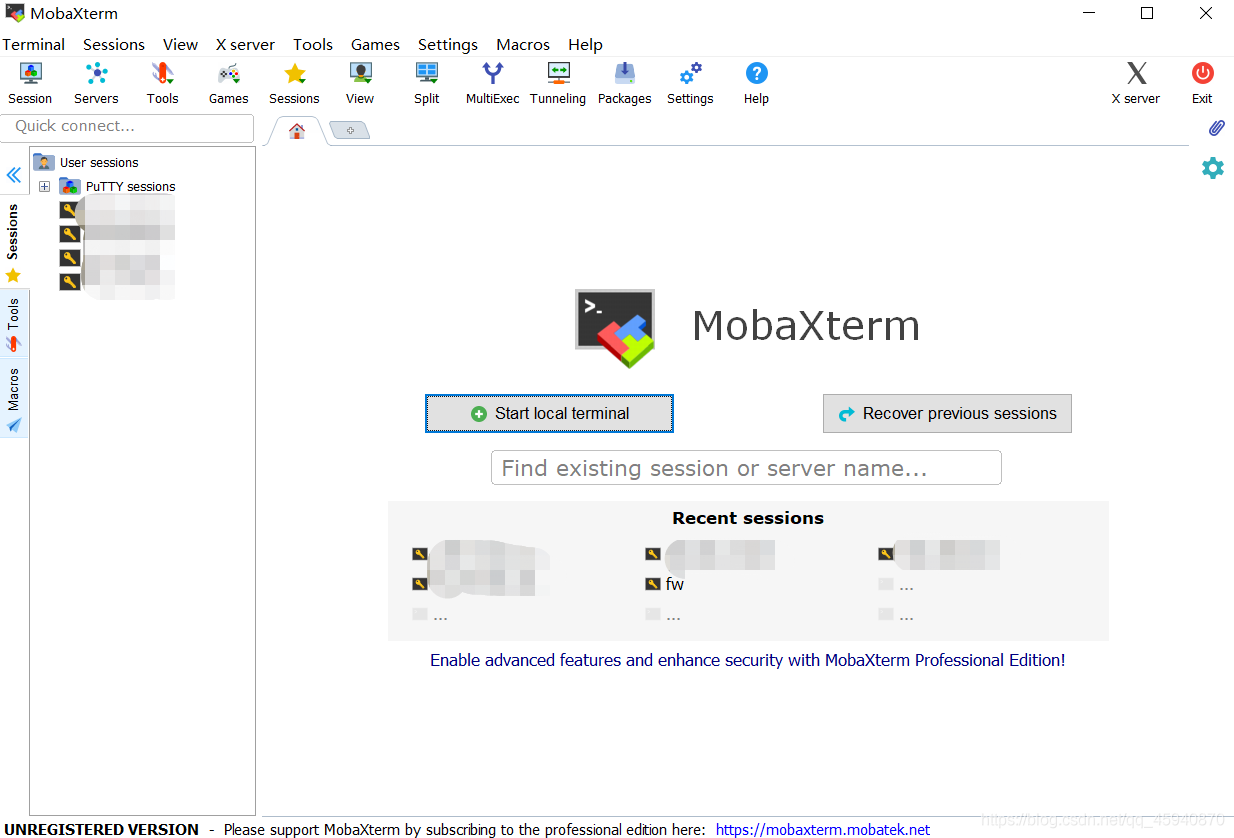Switch to the Sessions vertical sidebar tab
Screen dimensions: 1234x838
click(x=13, y=243)
